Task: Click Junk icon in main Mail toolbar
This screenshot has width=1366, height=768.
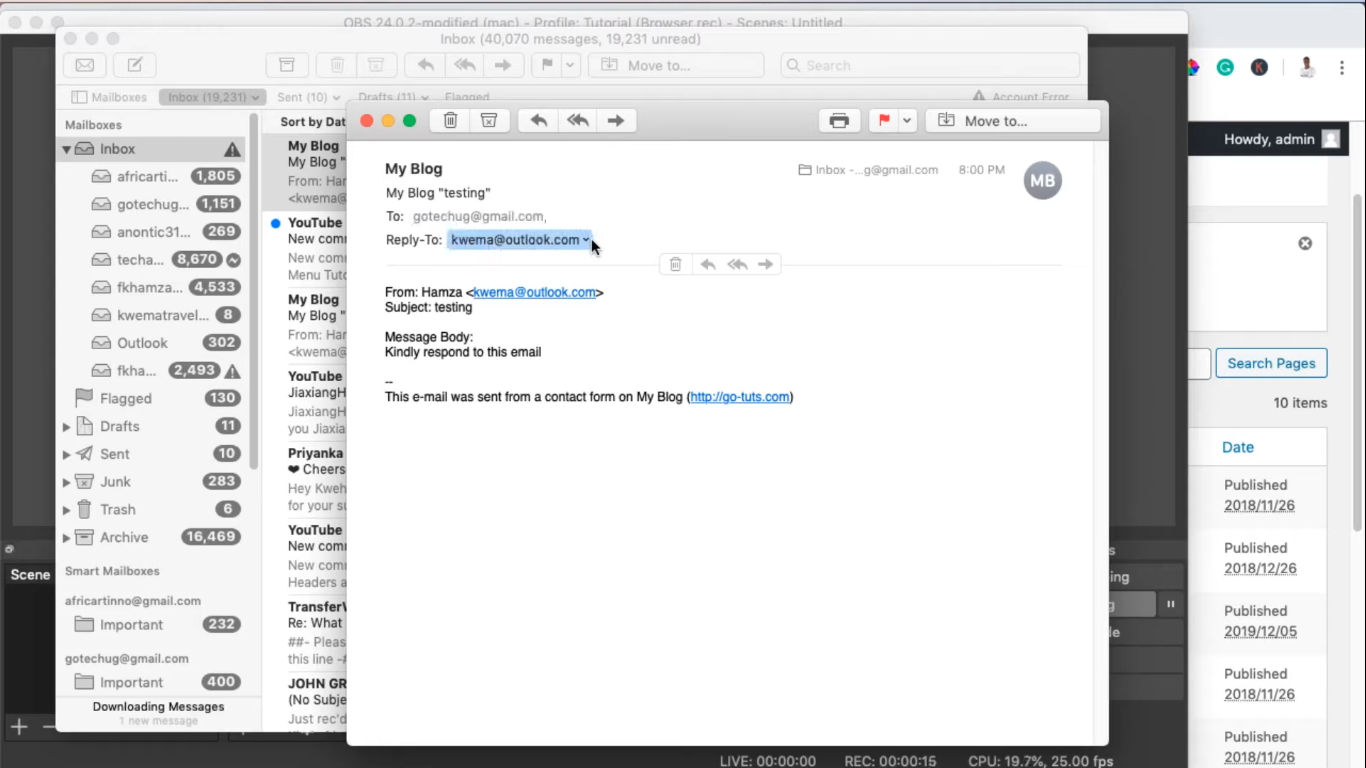Action: click(x=376, y=65)
